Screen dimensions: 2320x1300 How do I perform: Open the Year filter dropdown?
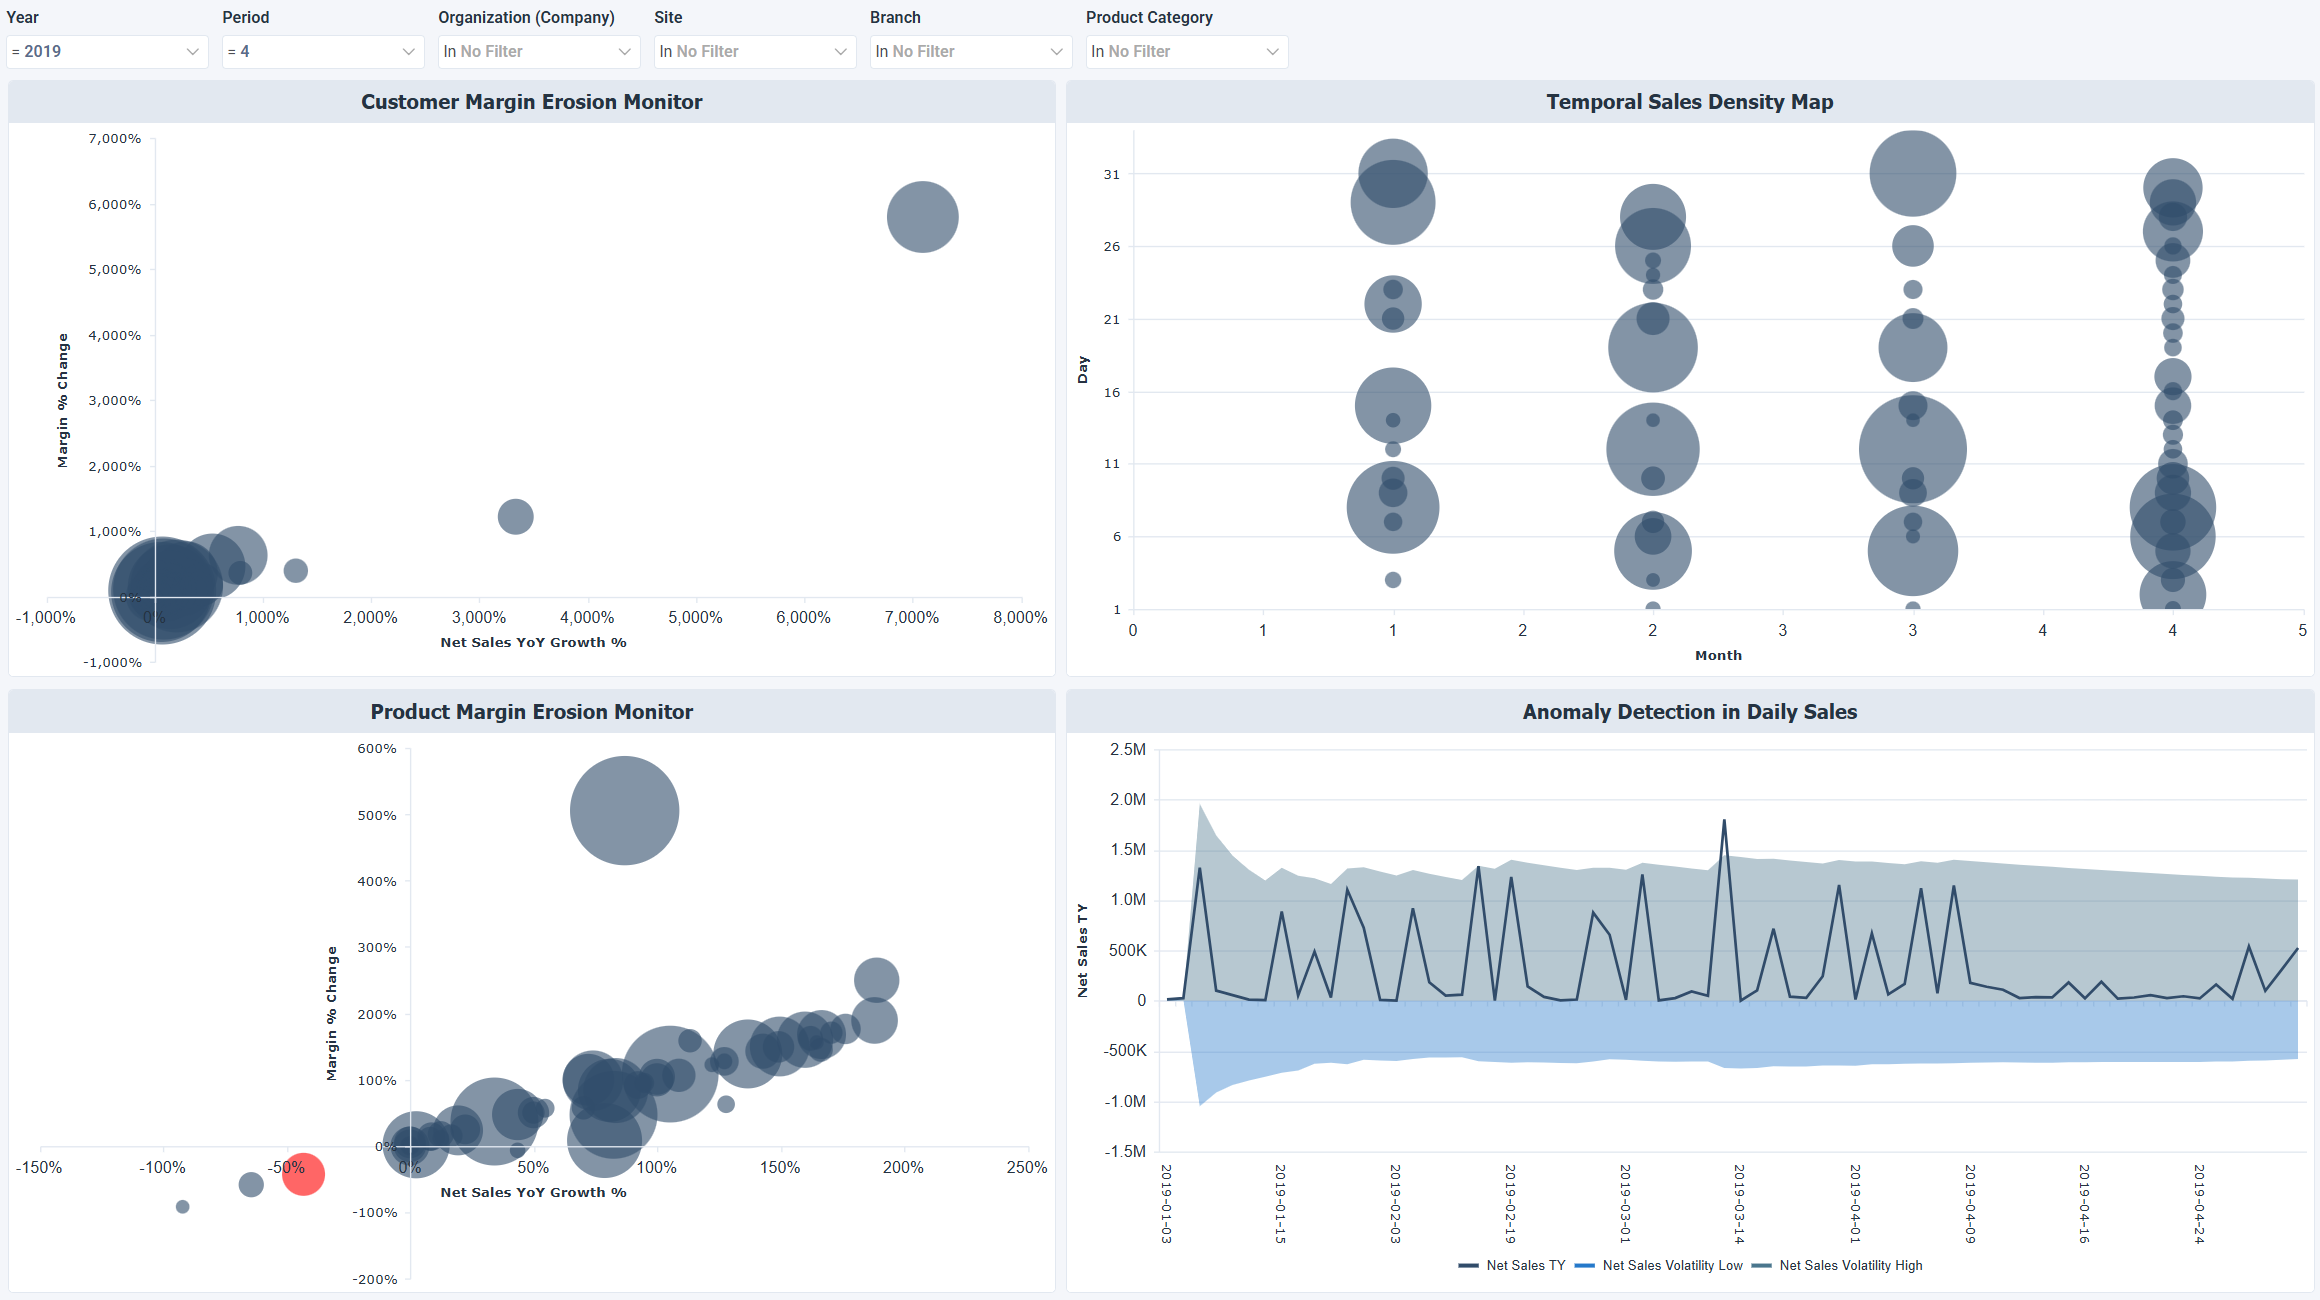[193, 51]
